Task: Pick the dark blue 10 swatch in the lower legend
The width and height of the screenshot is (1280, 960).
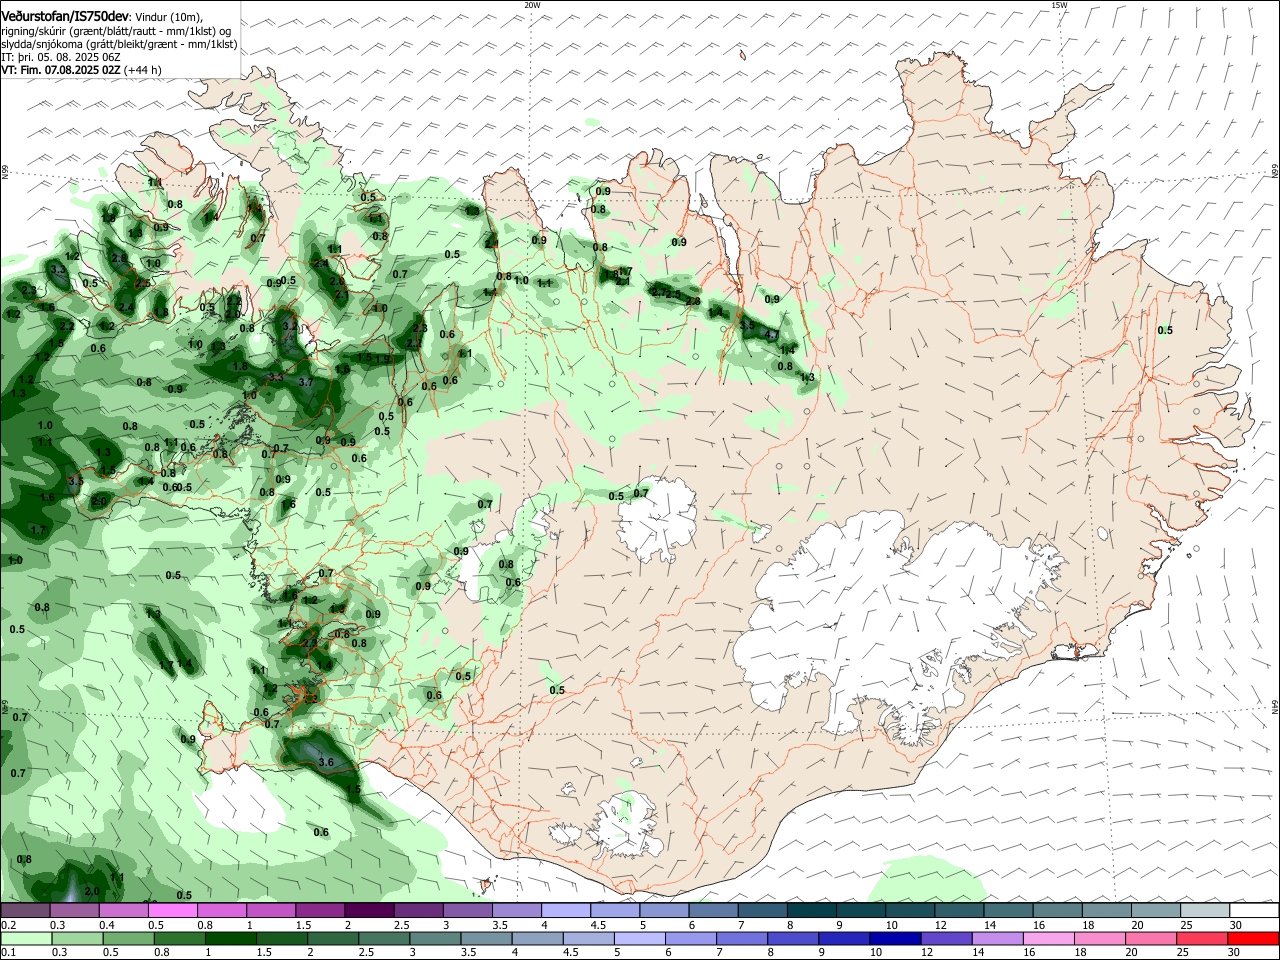Action: coord(893,938)
